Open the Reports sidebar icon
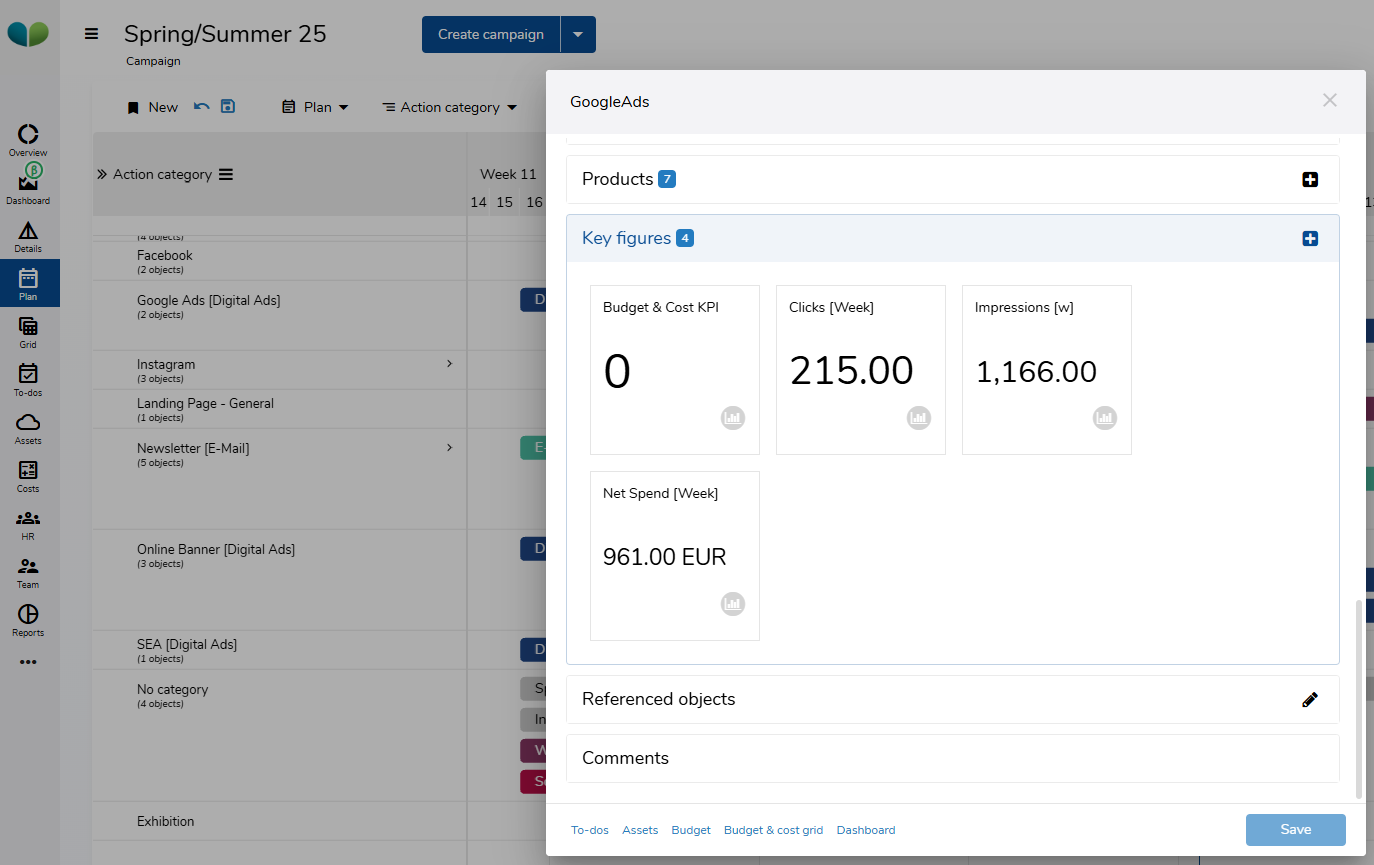This screenshot has height=865, width=1374. click(28, 620)
